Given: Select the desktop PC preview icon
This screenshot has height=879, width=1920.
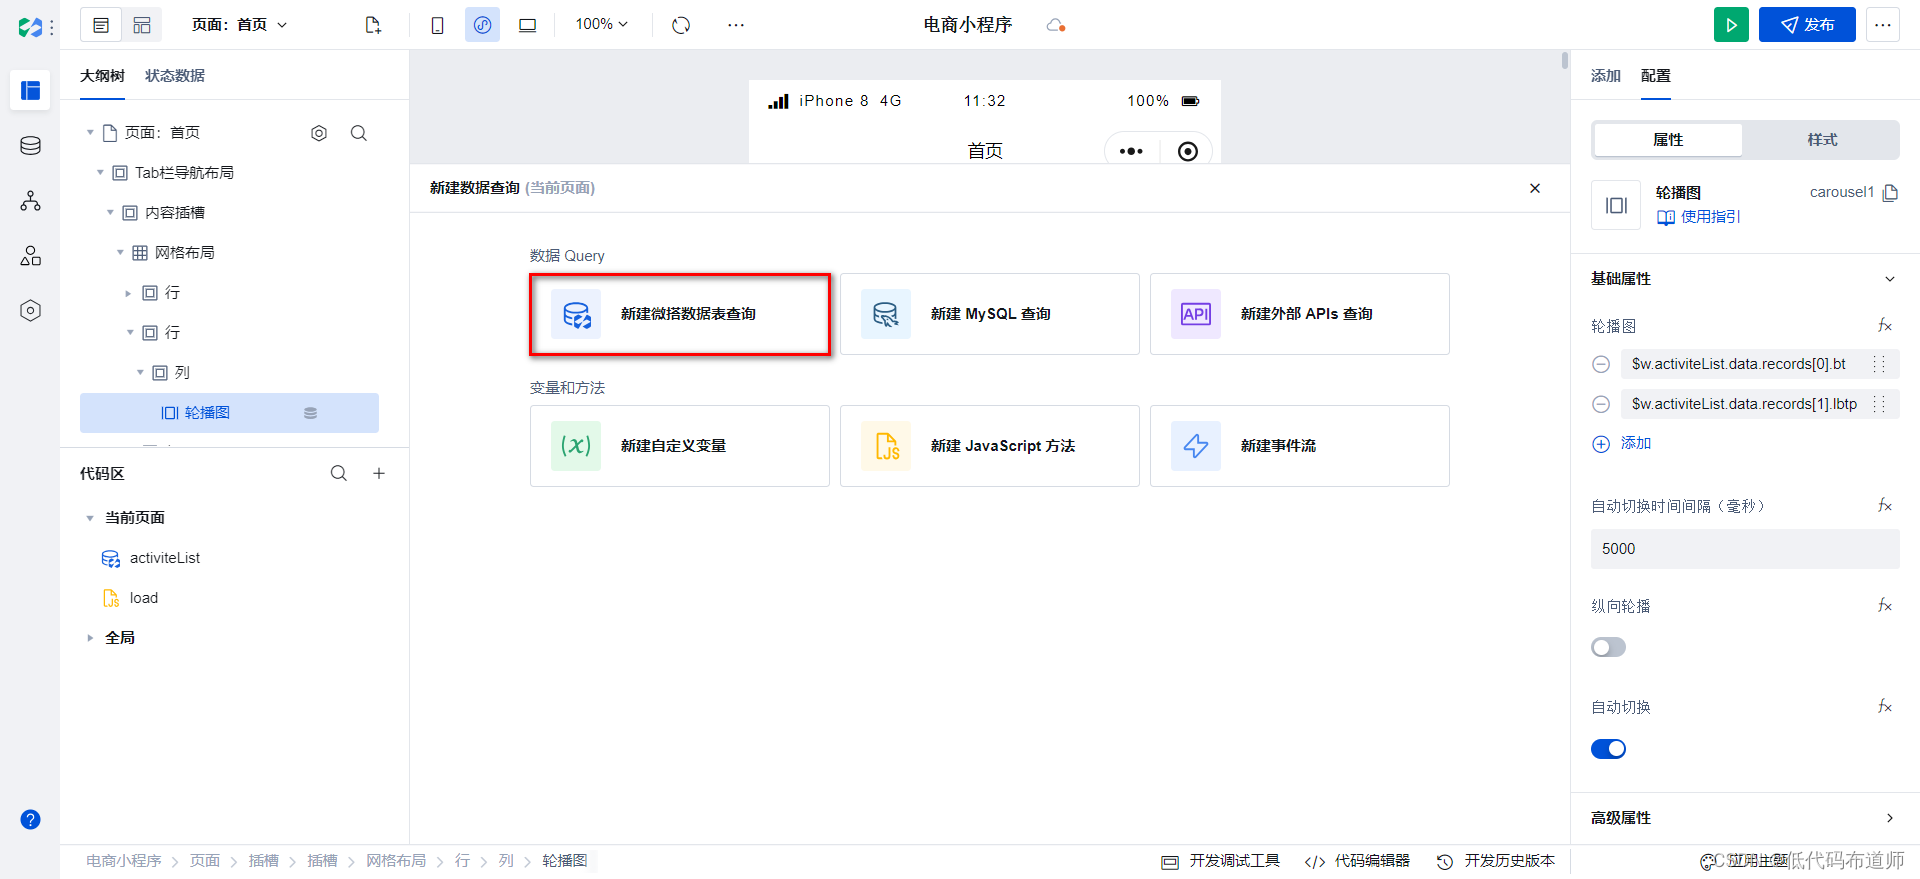Looking at the screenshot, I should coord(527,25).
